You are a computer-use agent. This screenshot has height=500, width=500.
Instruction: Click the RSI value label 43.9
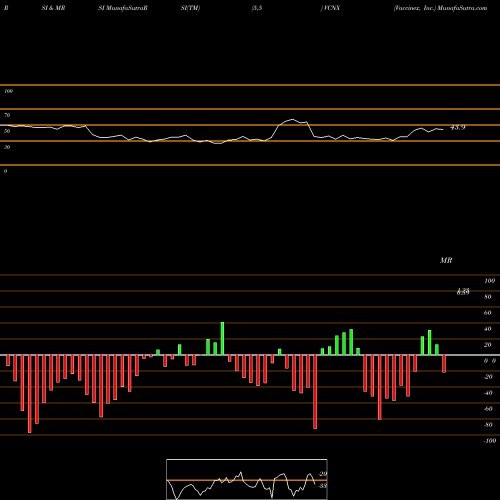(x=457, y=127)
